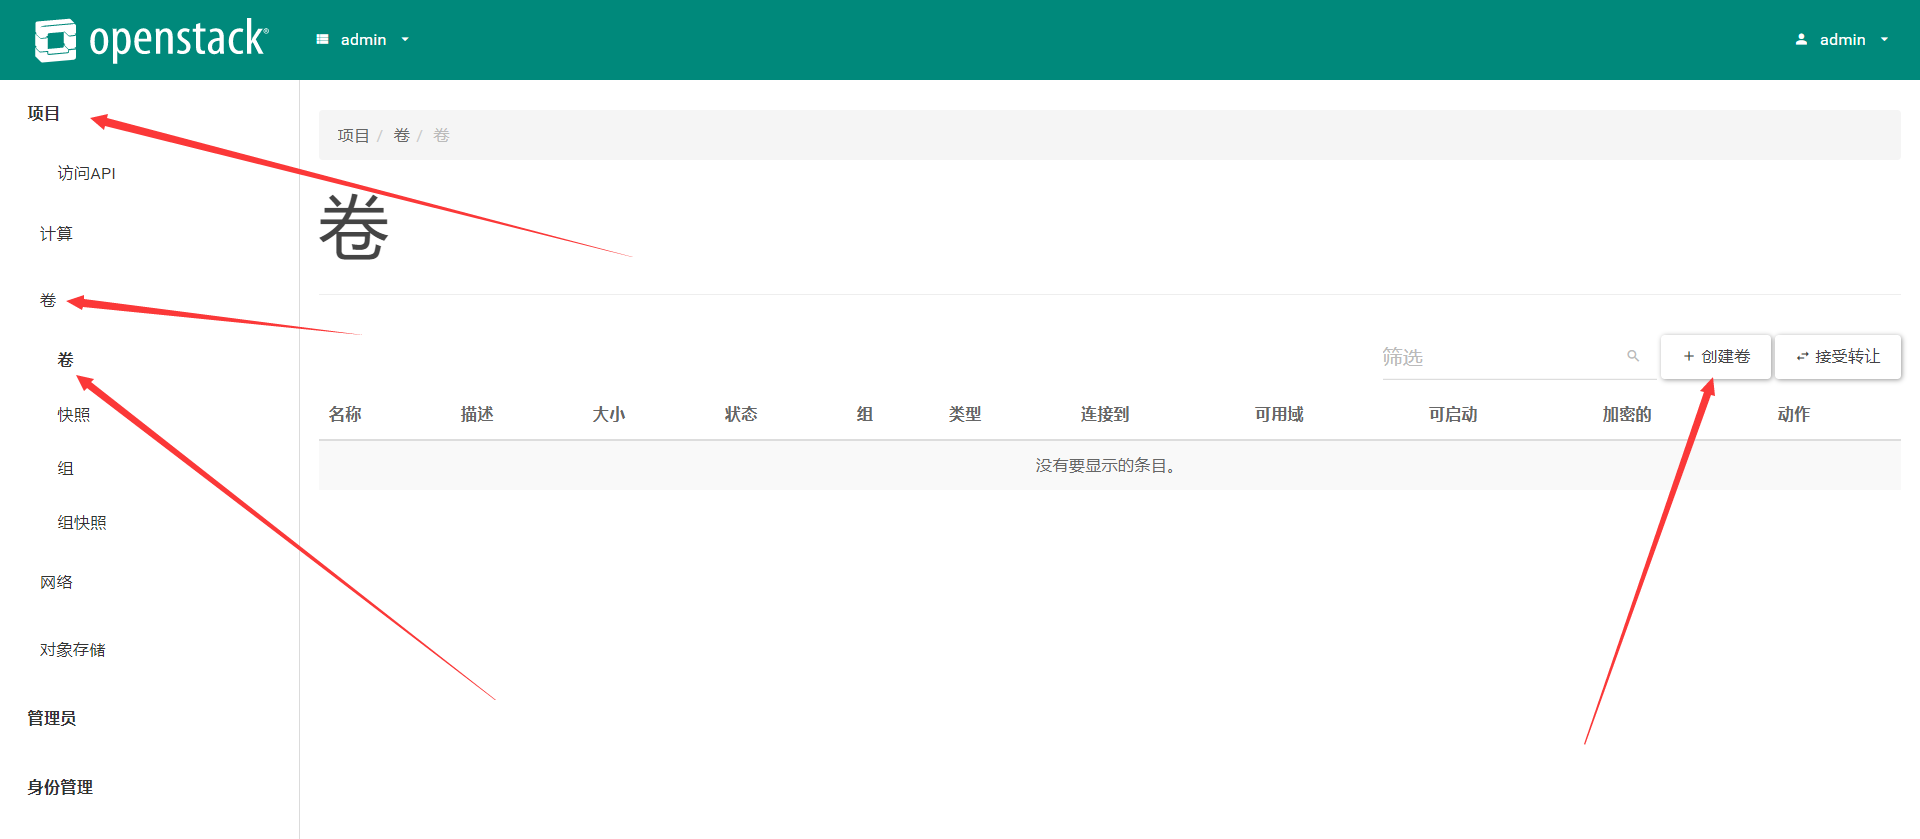
Task: Open the 组快照 page from the sidebar
Action: [82, 522]
